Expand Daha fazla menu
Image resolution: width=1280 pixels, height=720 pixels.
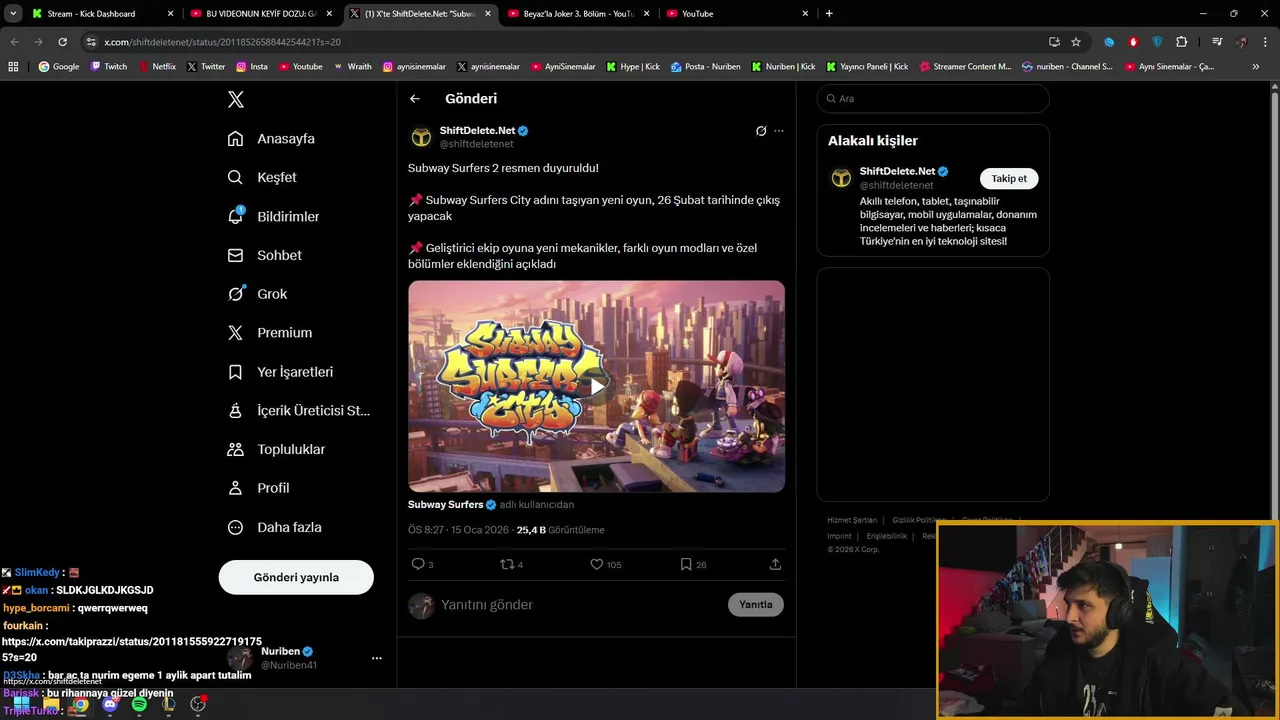tap(274, 527)
